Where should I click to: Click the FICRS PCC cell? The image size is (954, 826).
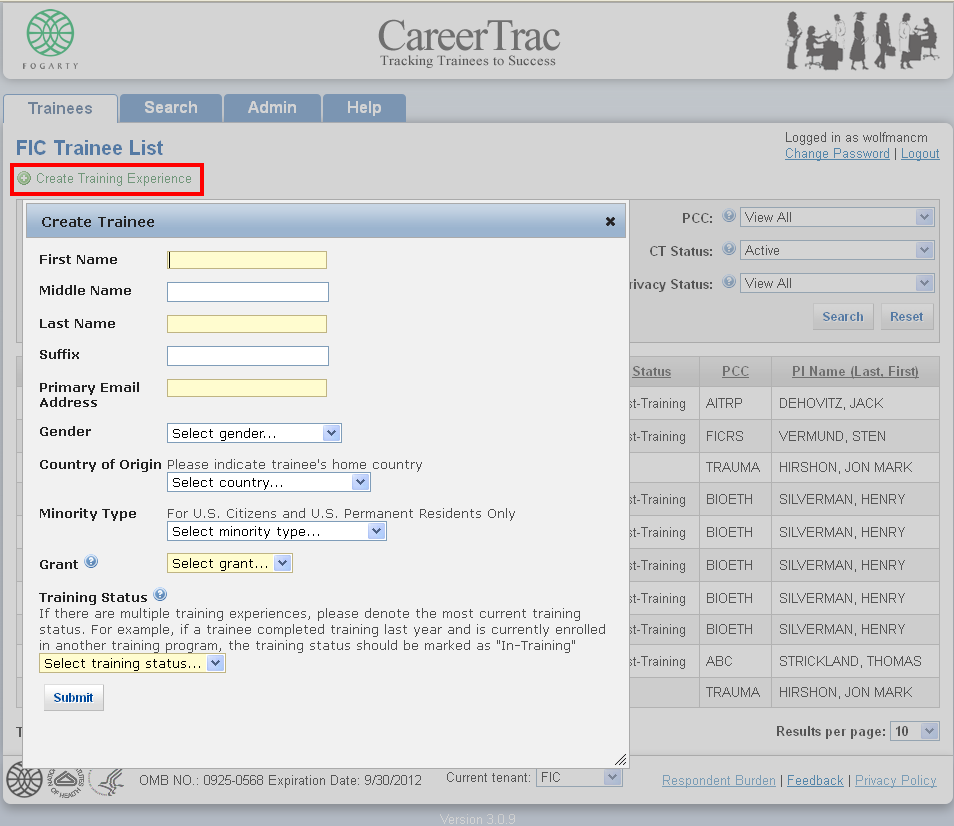point(735,436)
